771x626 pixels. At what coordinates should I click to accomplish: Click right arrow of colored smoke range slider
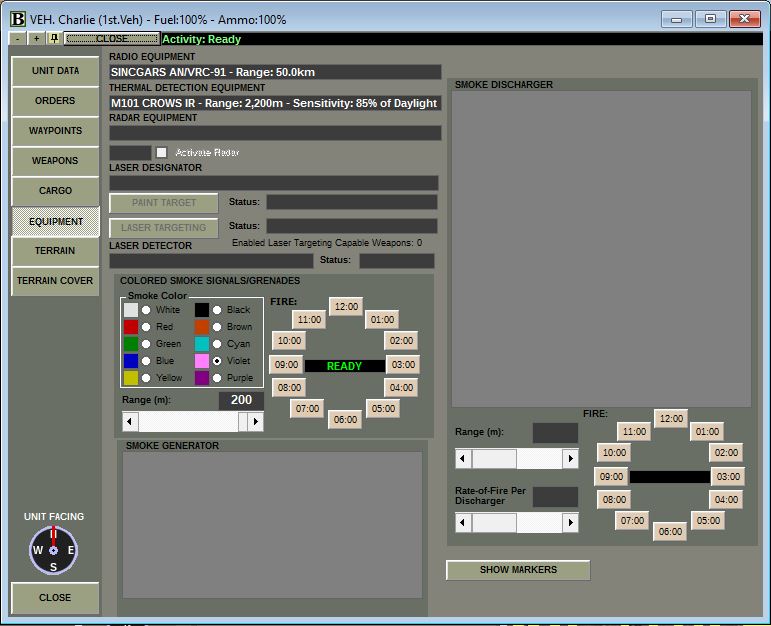pyautogui.click(x=256, y=421)
